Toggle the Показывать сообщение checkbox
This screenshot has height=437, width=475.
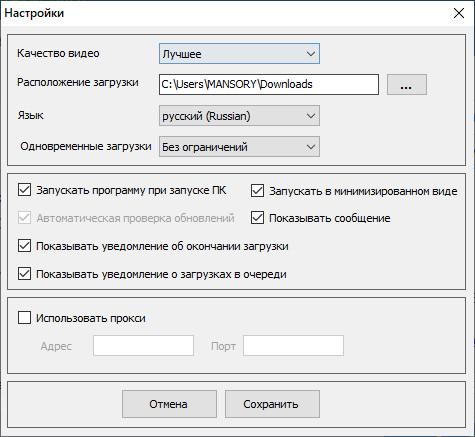click(257, 218)
